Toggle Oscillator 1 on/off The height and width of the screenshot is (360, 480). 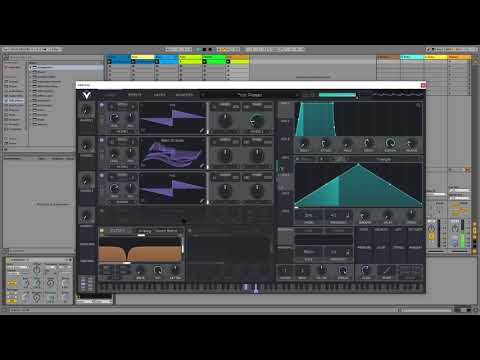[x=102, y=105]
